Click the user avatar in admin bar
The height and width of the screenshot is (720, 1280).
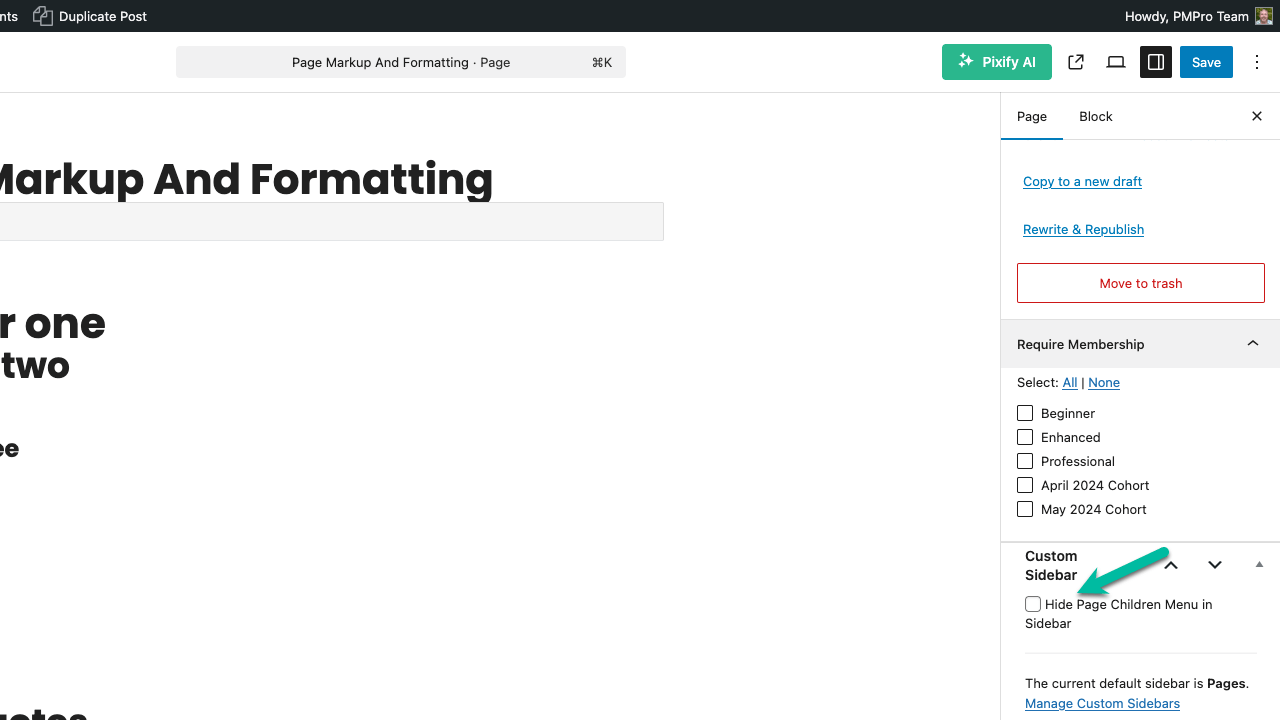1264,16
